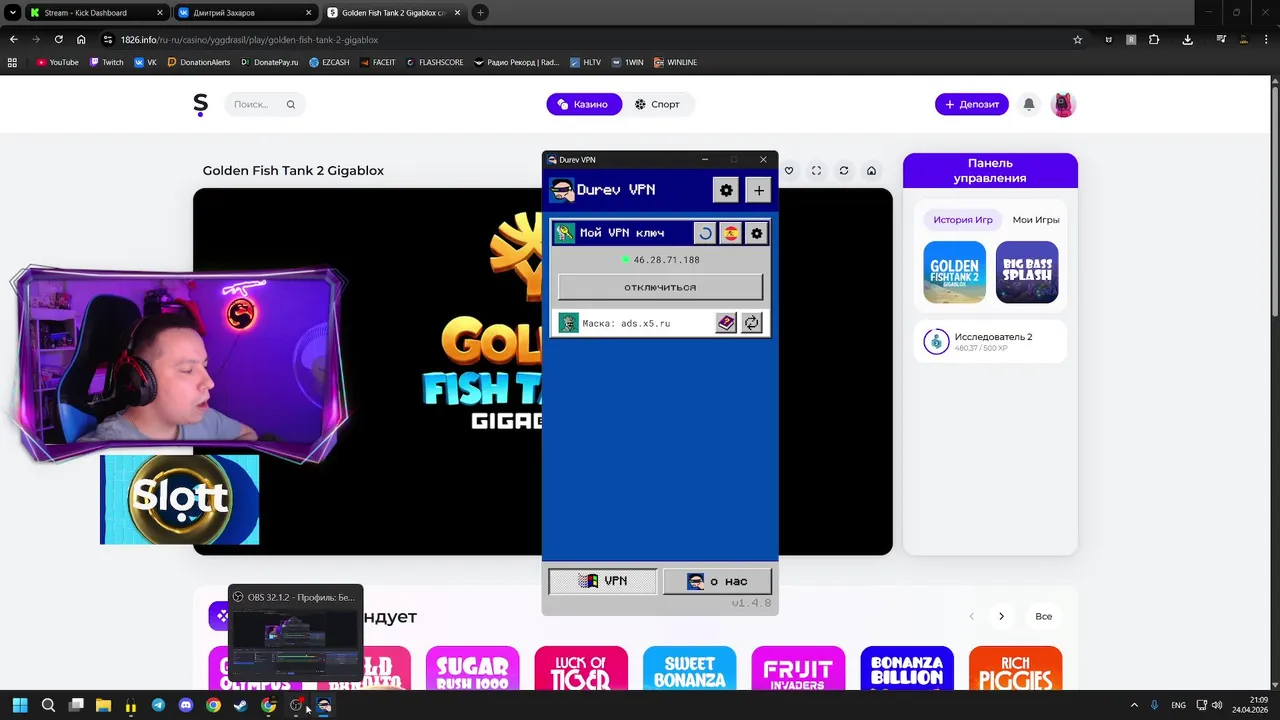Image resolution: width=1280 pixels, height=720 pixels.
Task: Disconnect using the отключиться button
Action: pos(660,287)
